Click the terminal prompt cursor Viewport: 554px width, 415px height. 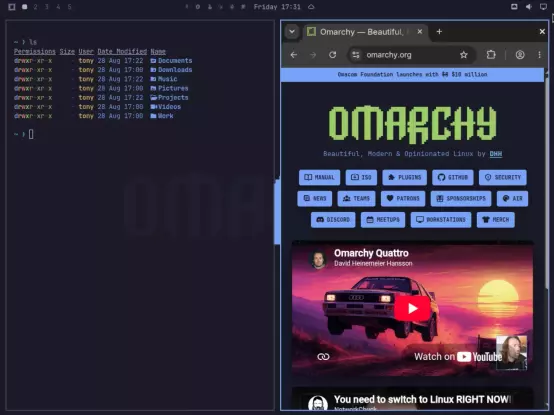pos(31,134)
